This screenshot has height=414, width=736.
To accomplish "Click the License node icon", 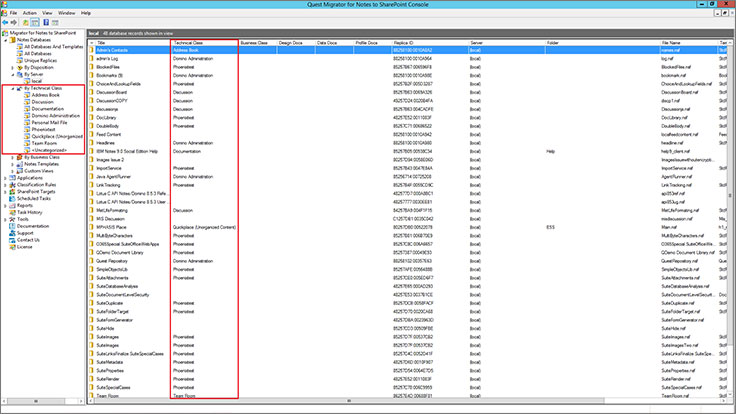I will [13, 247].
